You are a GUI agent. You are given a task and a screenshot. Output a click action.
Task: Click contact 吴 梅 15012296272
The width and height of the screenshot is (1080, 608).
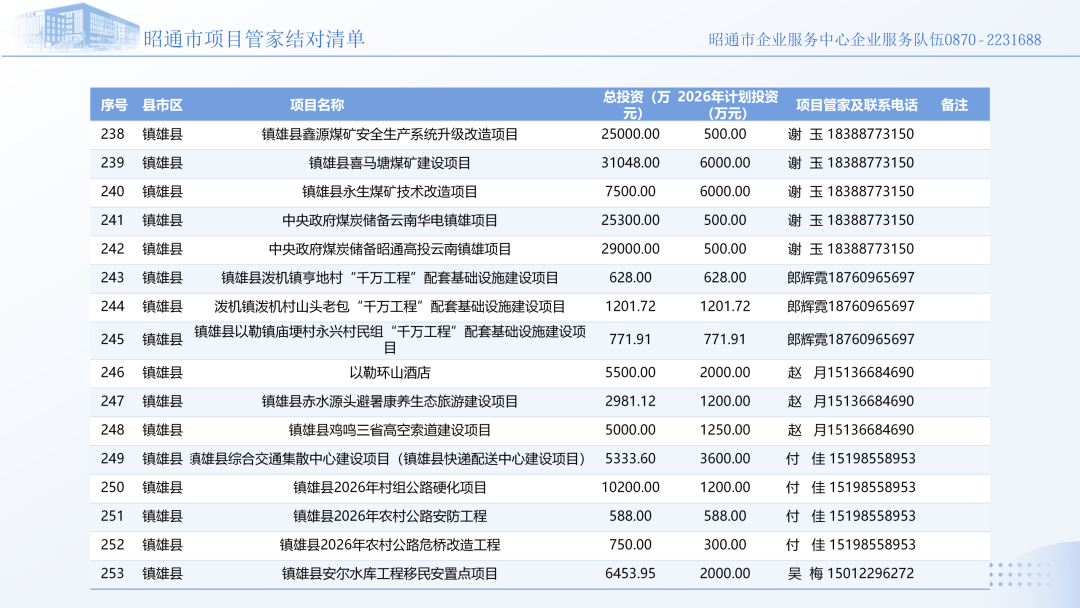click(851, 574)
